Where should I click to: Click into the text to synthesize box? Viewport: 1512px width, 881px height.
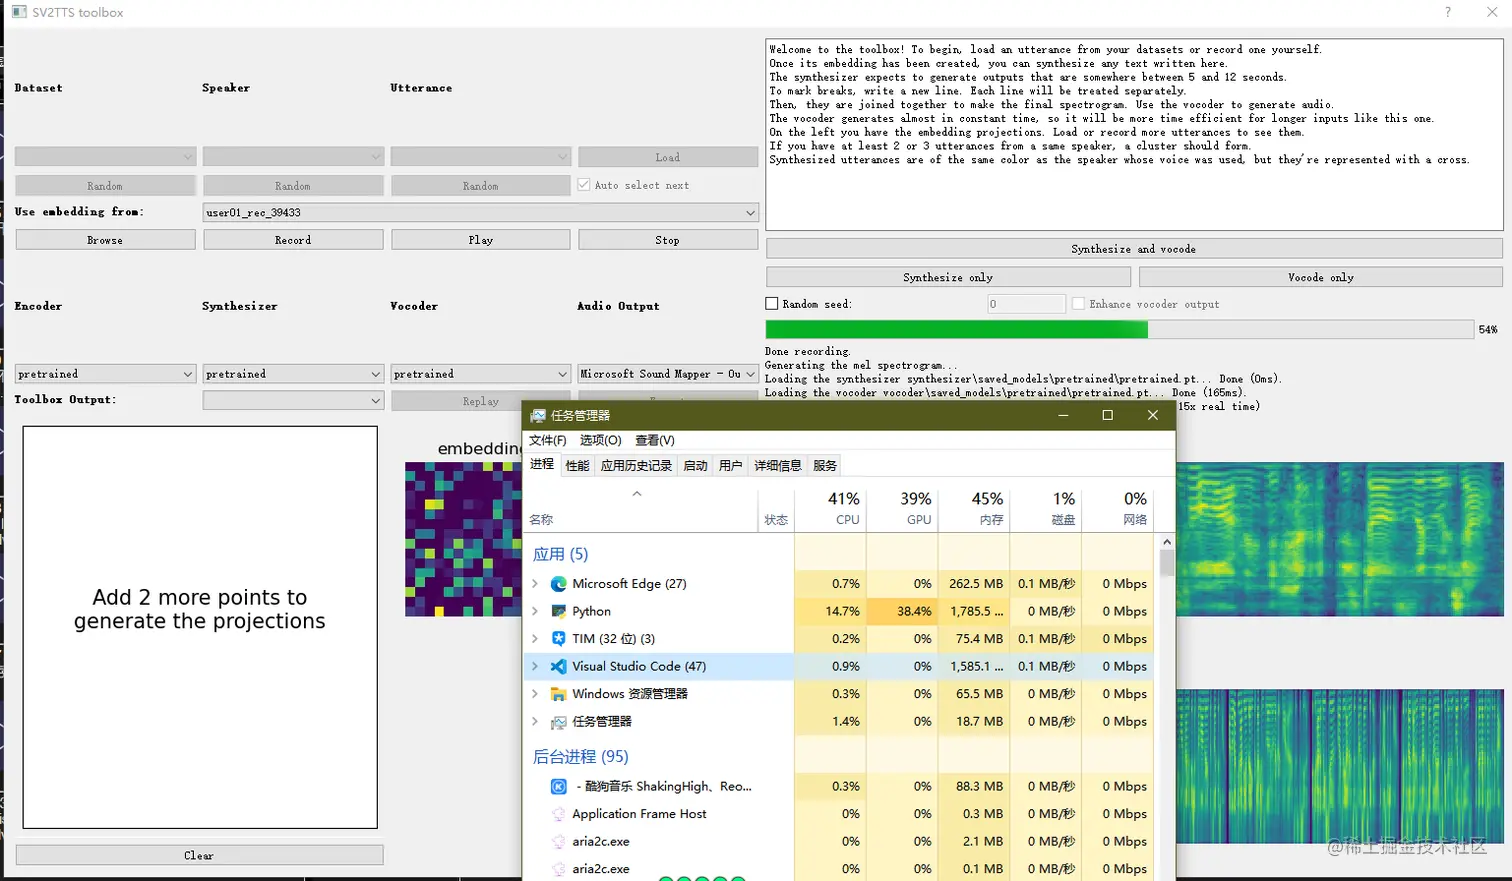tap(1134, 134)
